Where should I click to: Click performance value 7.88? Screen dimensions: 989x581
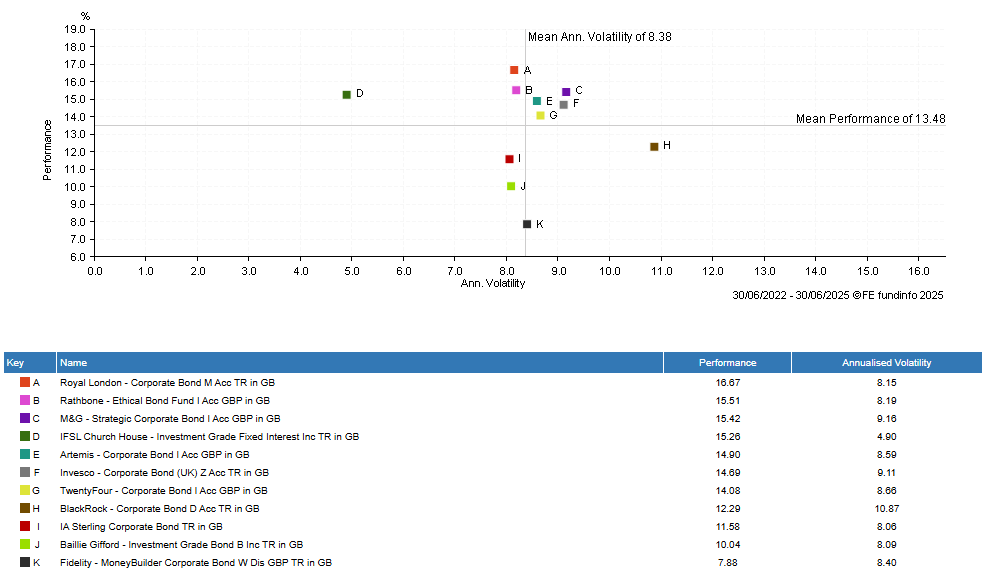tap(727, 562)
